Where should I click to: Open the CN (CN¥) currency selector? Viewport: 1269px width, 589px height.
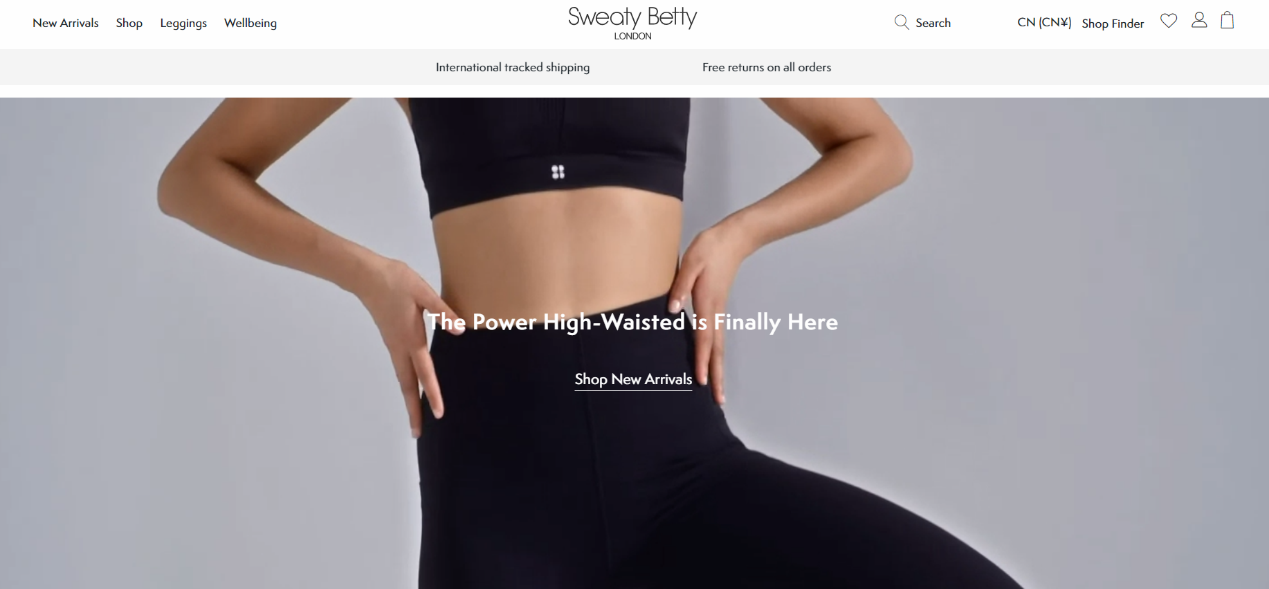point(1044,22)
